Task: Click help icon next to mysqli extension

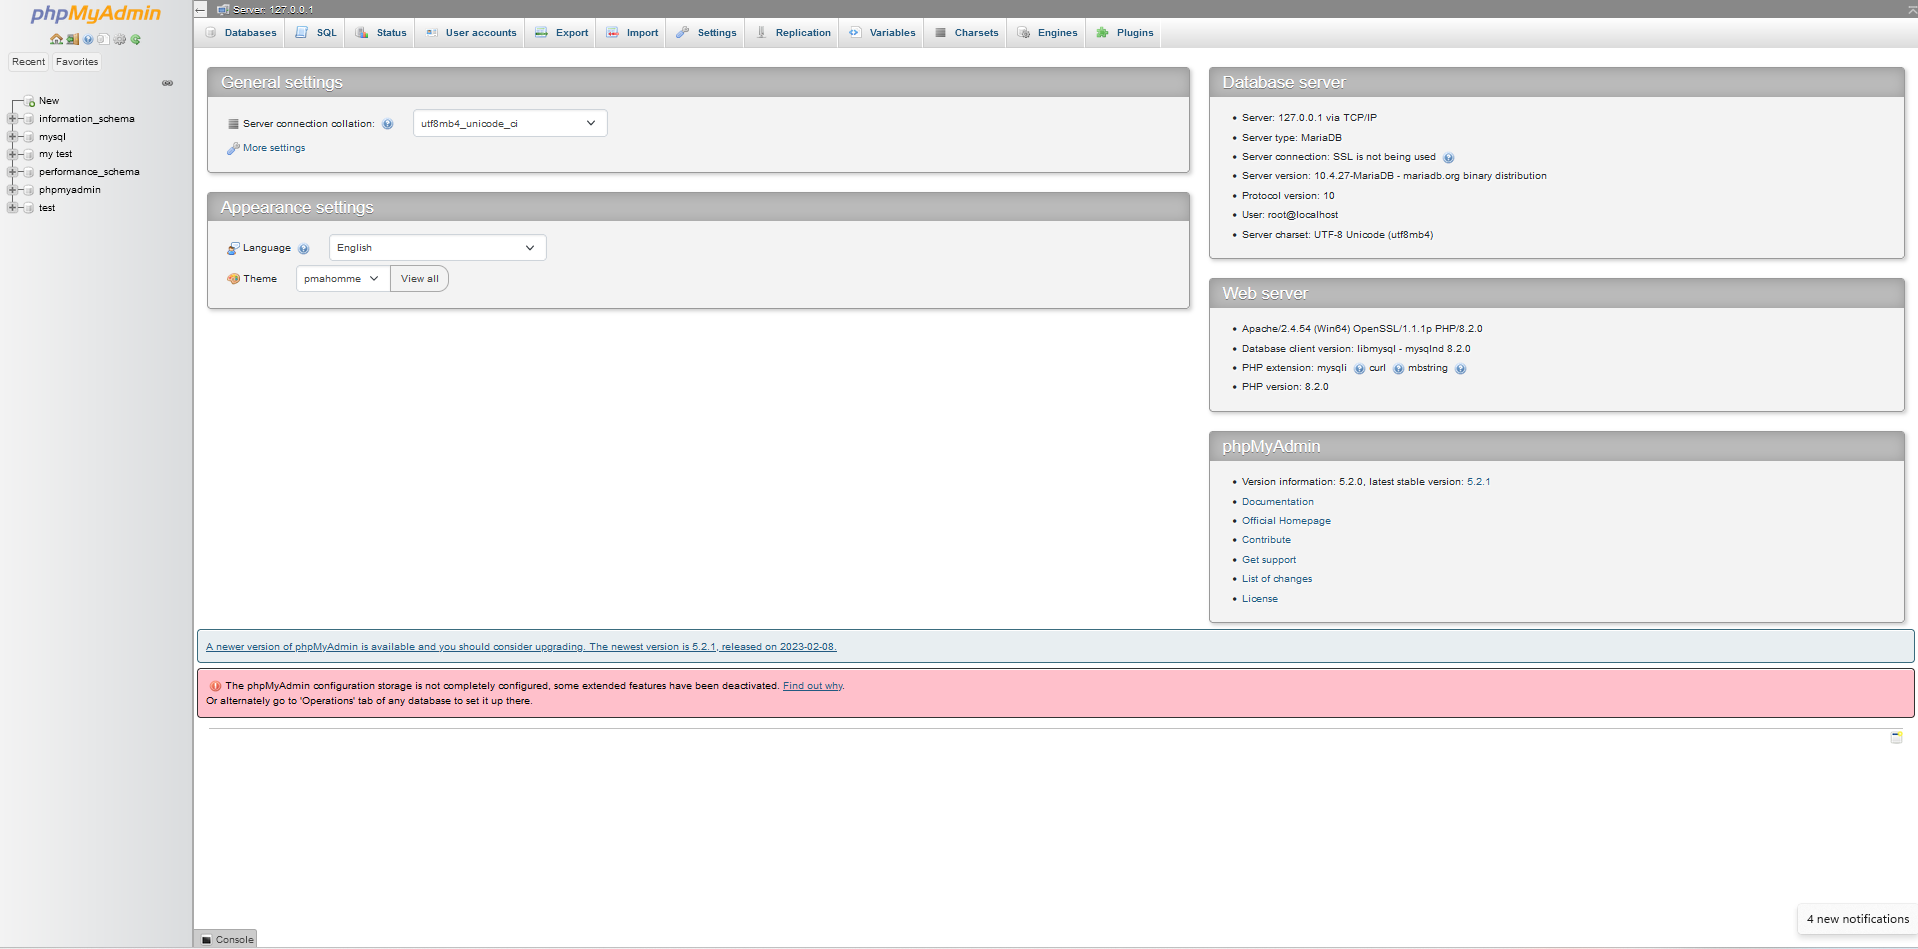Action: [1359, 369]
